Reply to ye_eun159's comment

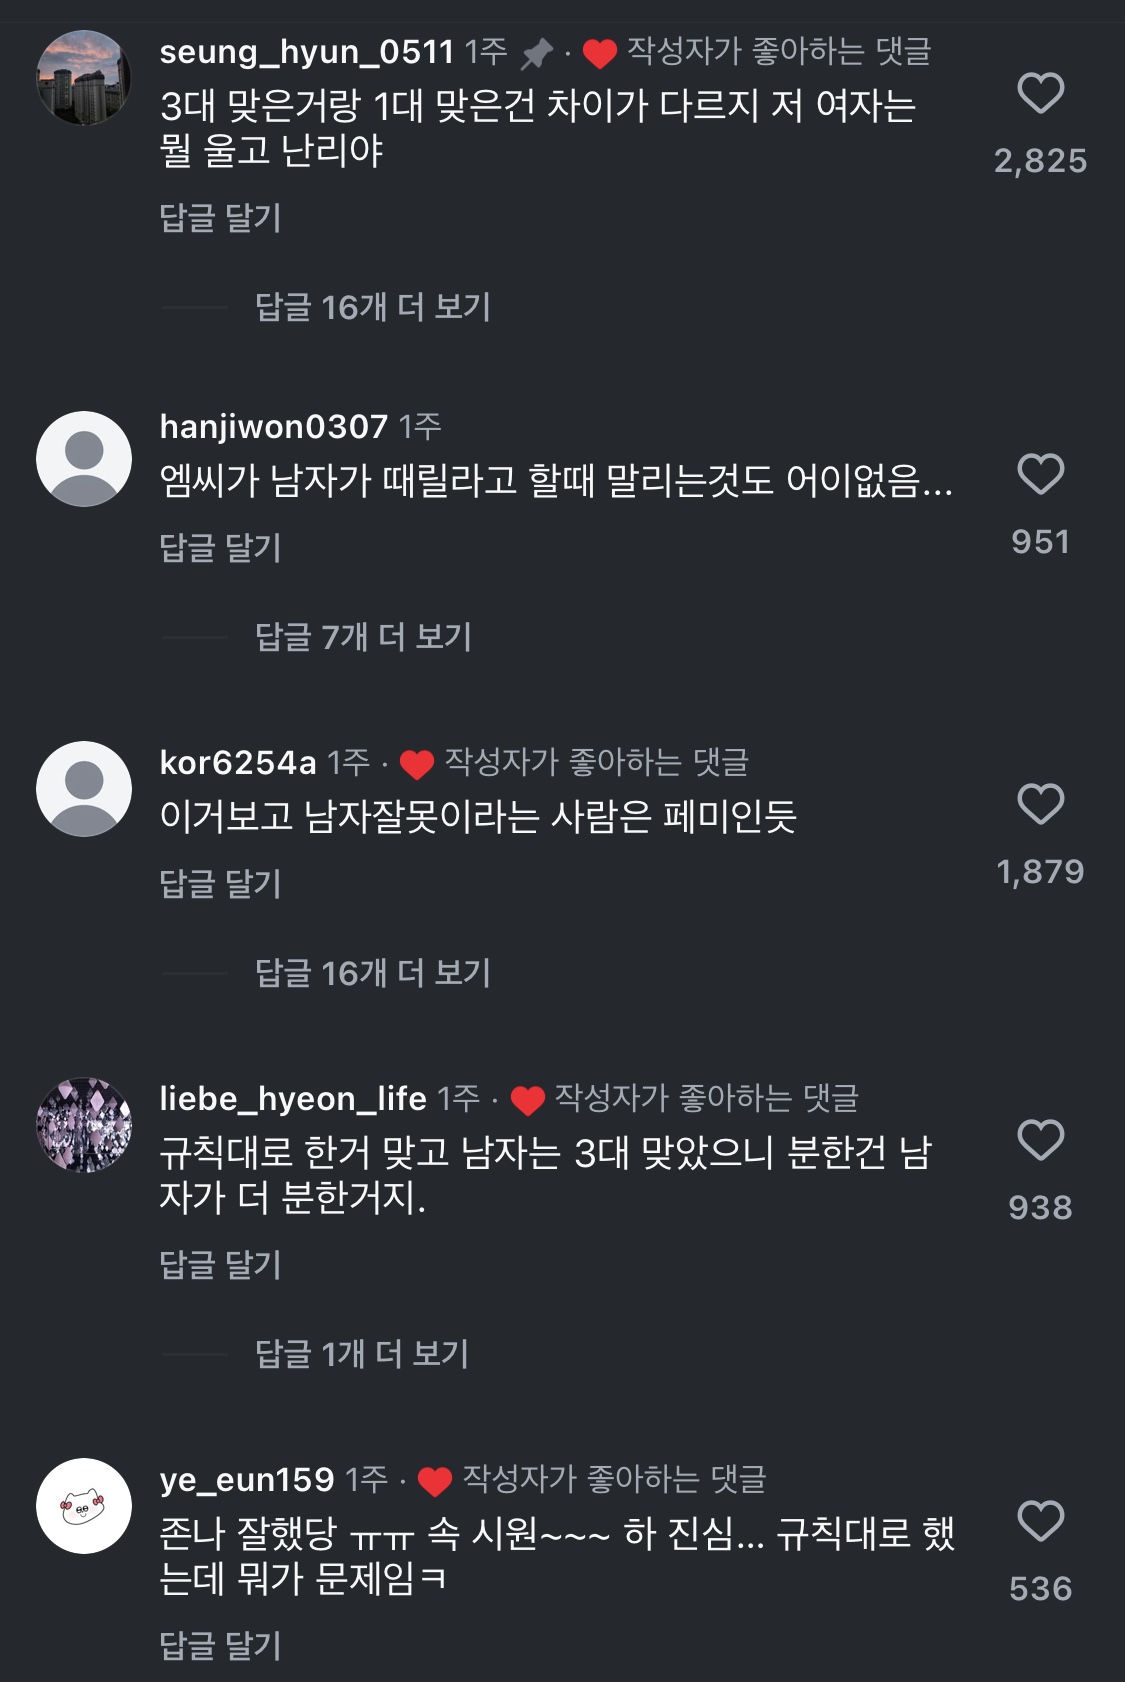point(220,1646)
